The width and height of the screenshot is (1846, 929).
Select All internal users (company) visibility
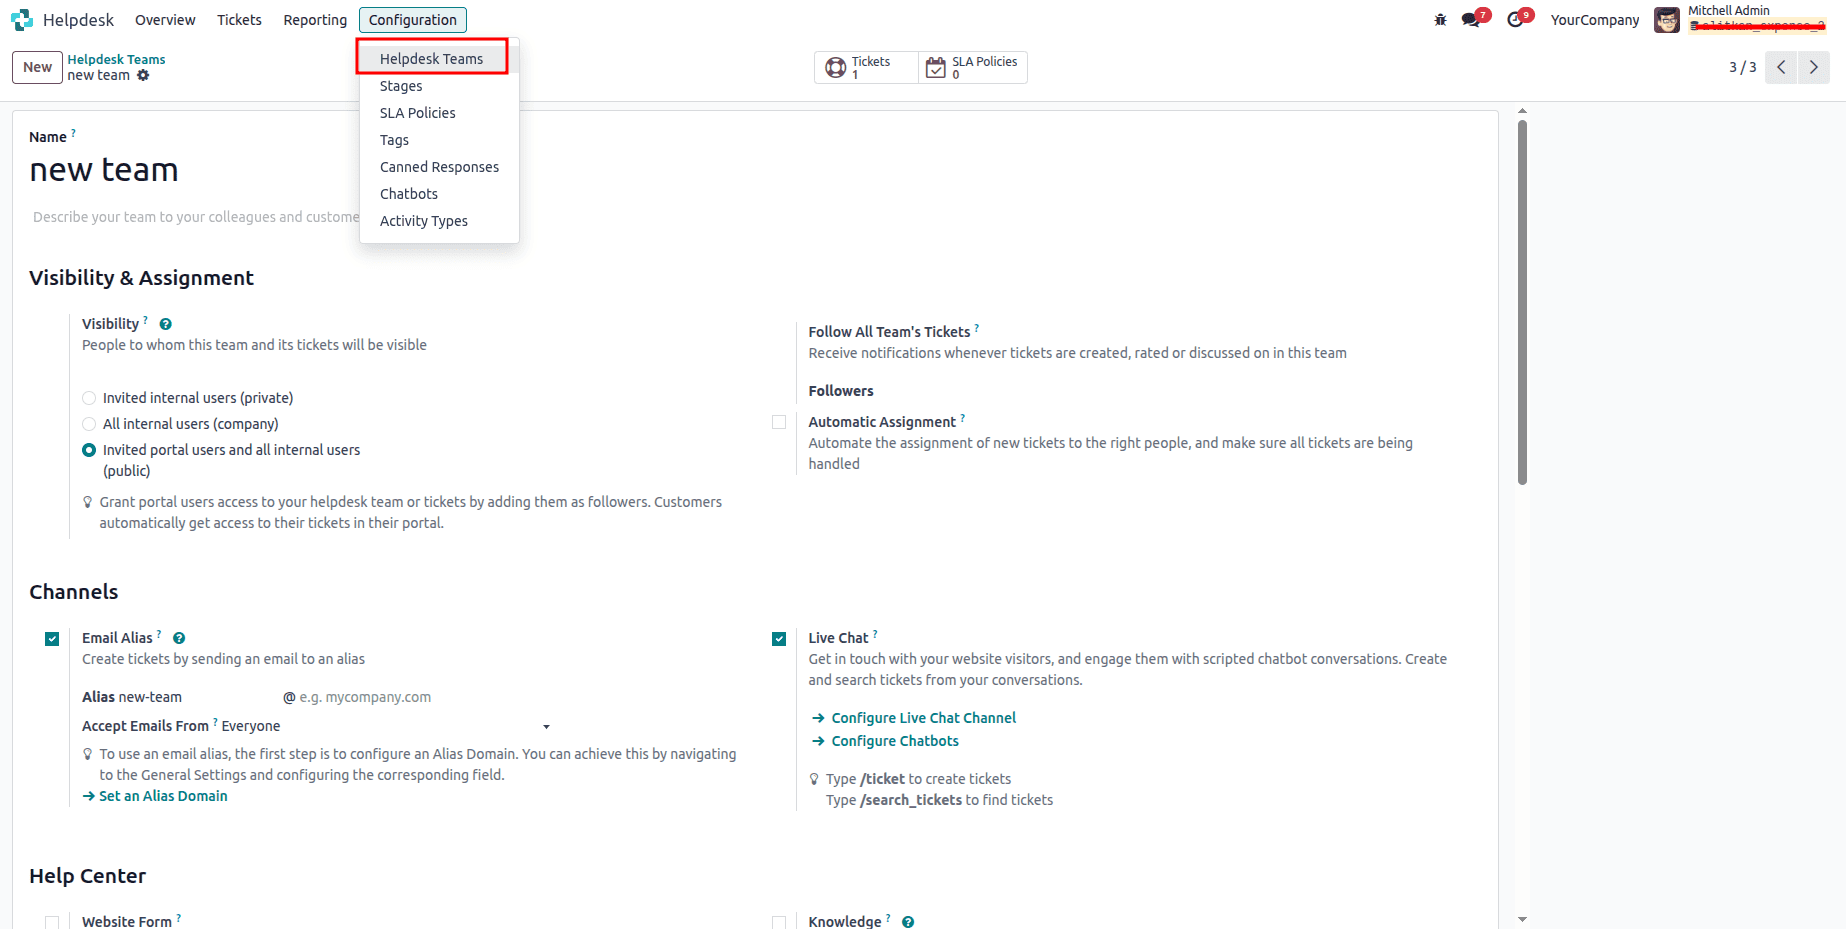(x=88, y=423)
